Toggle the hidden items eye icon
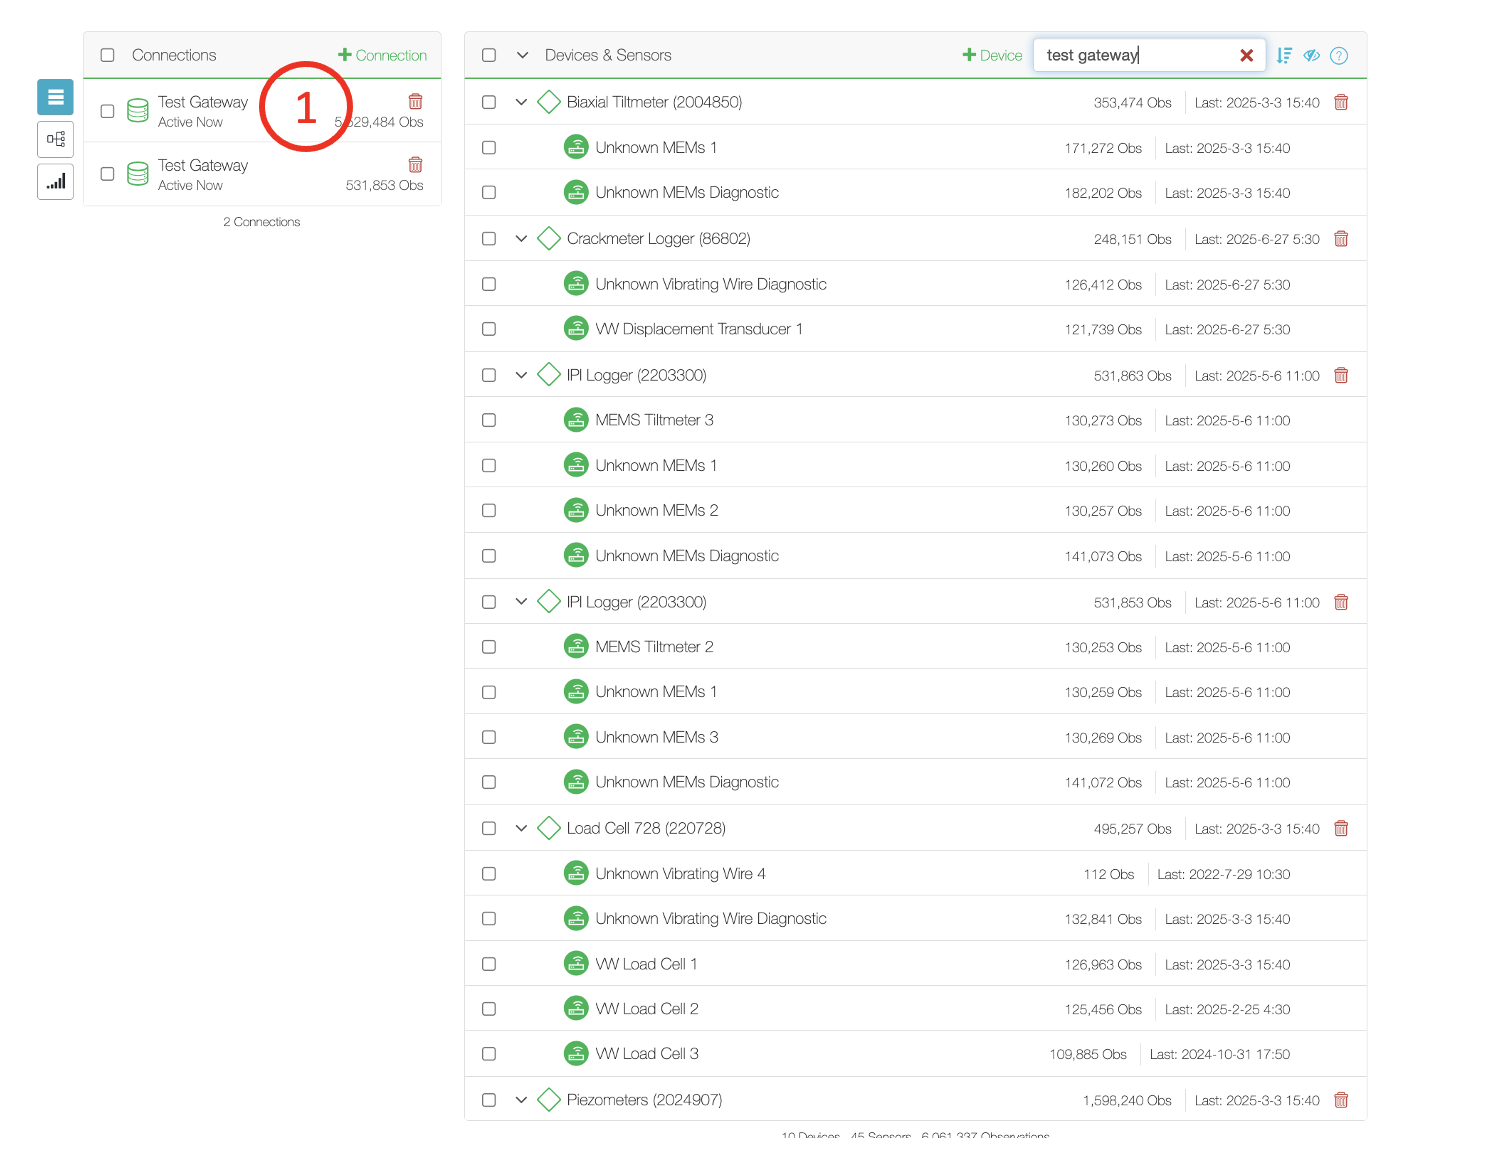This screenshot has width=1506, height=1156. tap(1311, 55)
